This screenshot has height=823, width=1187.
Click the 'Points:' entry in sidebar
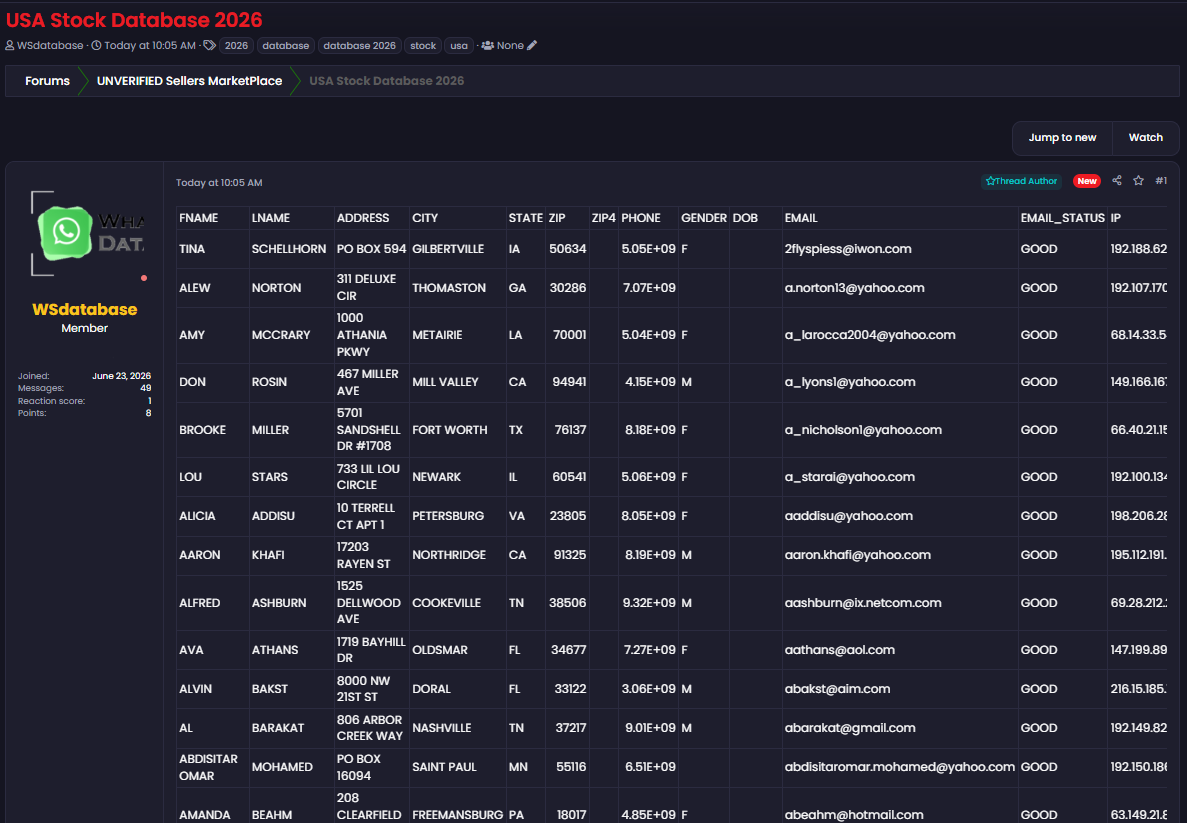(84, 413)
